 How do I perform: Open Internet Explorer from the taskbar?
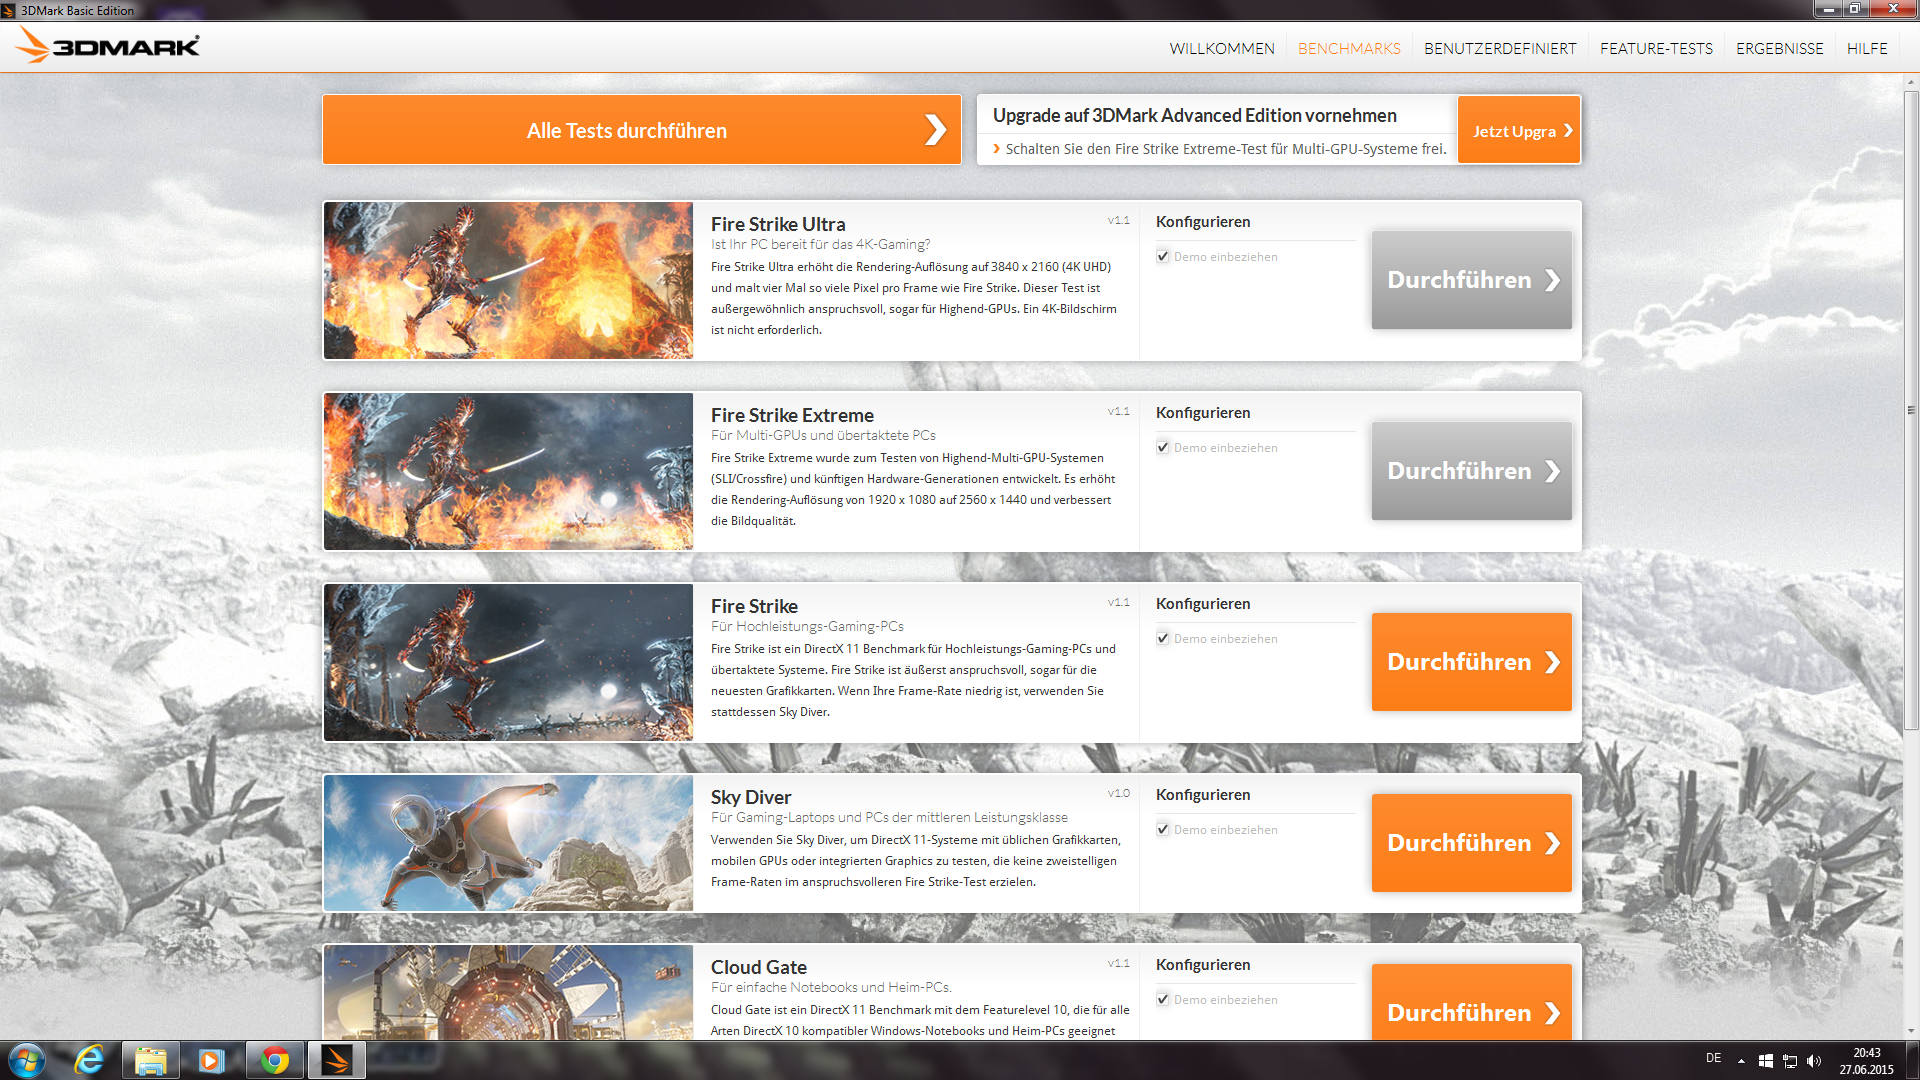89,1060
